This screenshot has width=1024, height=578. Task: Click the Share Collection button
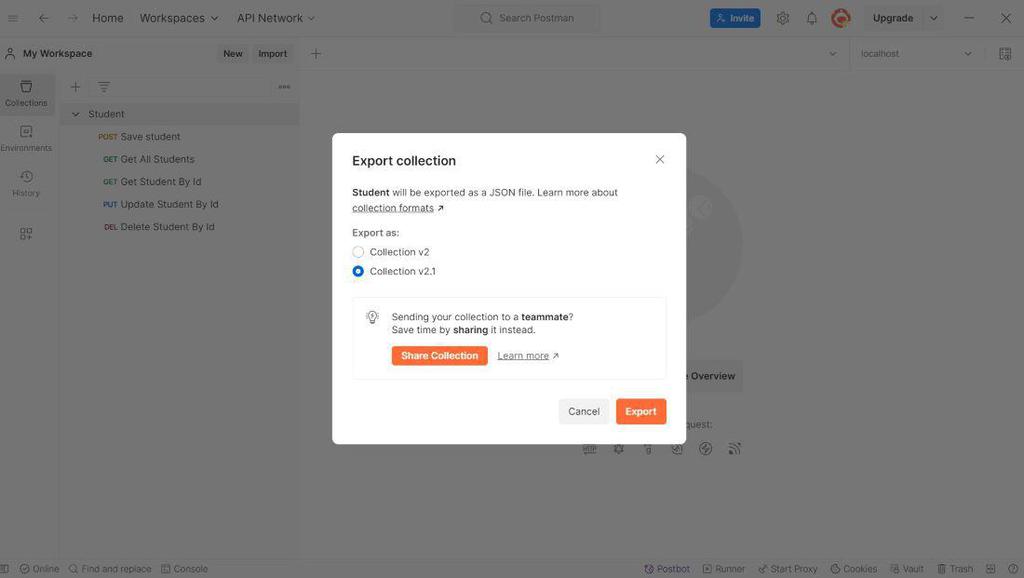click(x=439, y=356)
